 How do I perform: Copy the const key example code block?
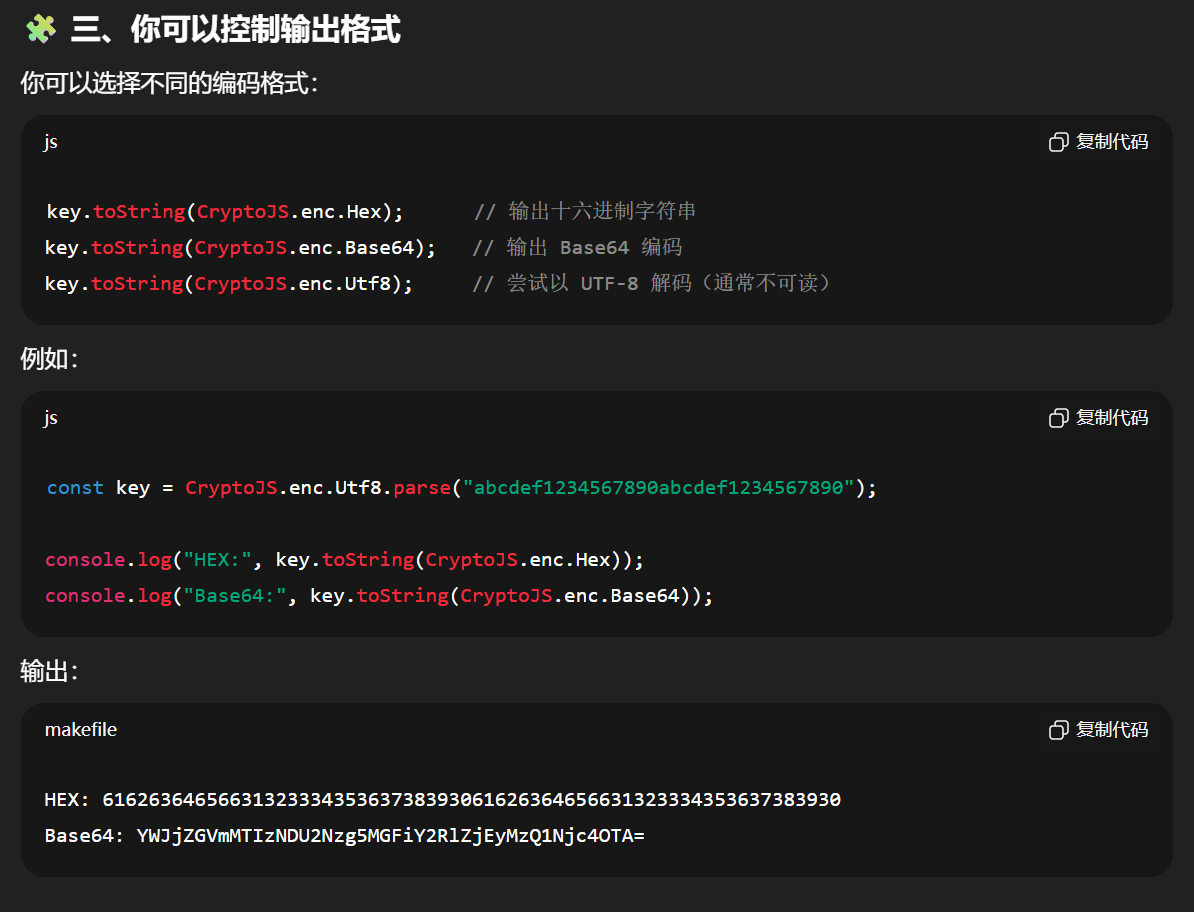(x=1098, y=418)
